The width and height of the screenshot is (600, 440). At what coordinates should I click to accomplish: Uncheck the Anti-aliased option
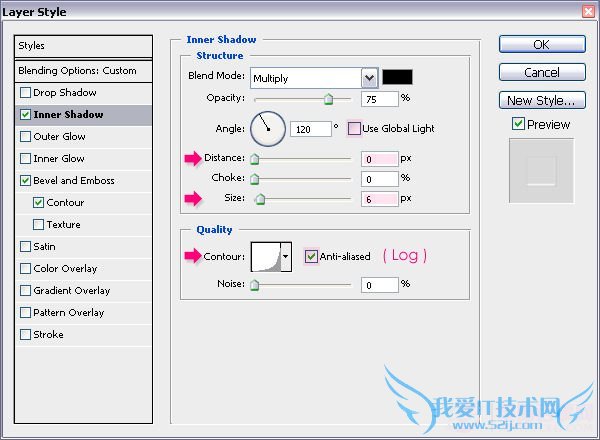[311, 256]
